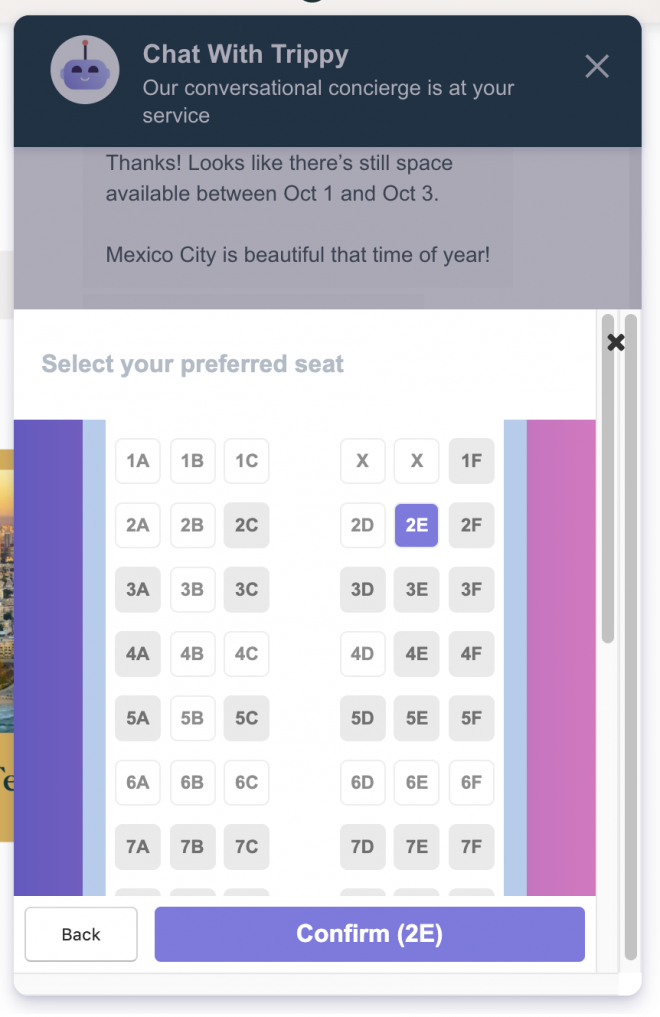Click the Trippy robot avatar icon

click(x=85, y=69)
